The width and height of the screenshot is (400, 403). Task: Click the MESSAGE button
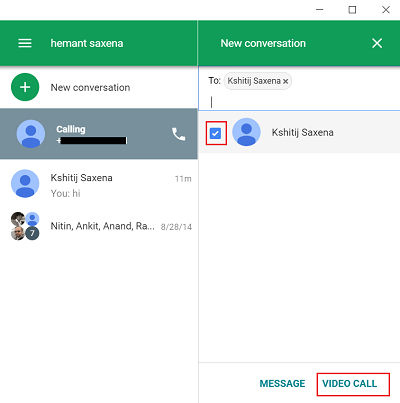pos(282,384)
